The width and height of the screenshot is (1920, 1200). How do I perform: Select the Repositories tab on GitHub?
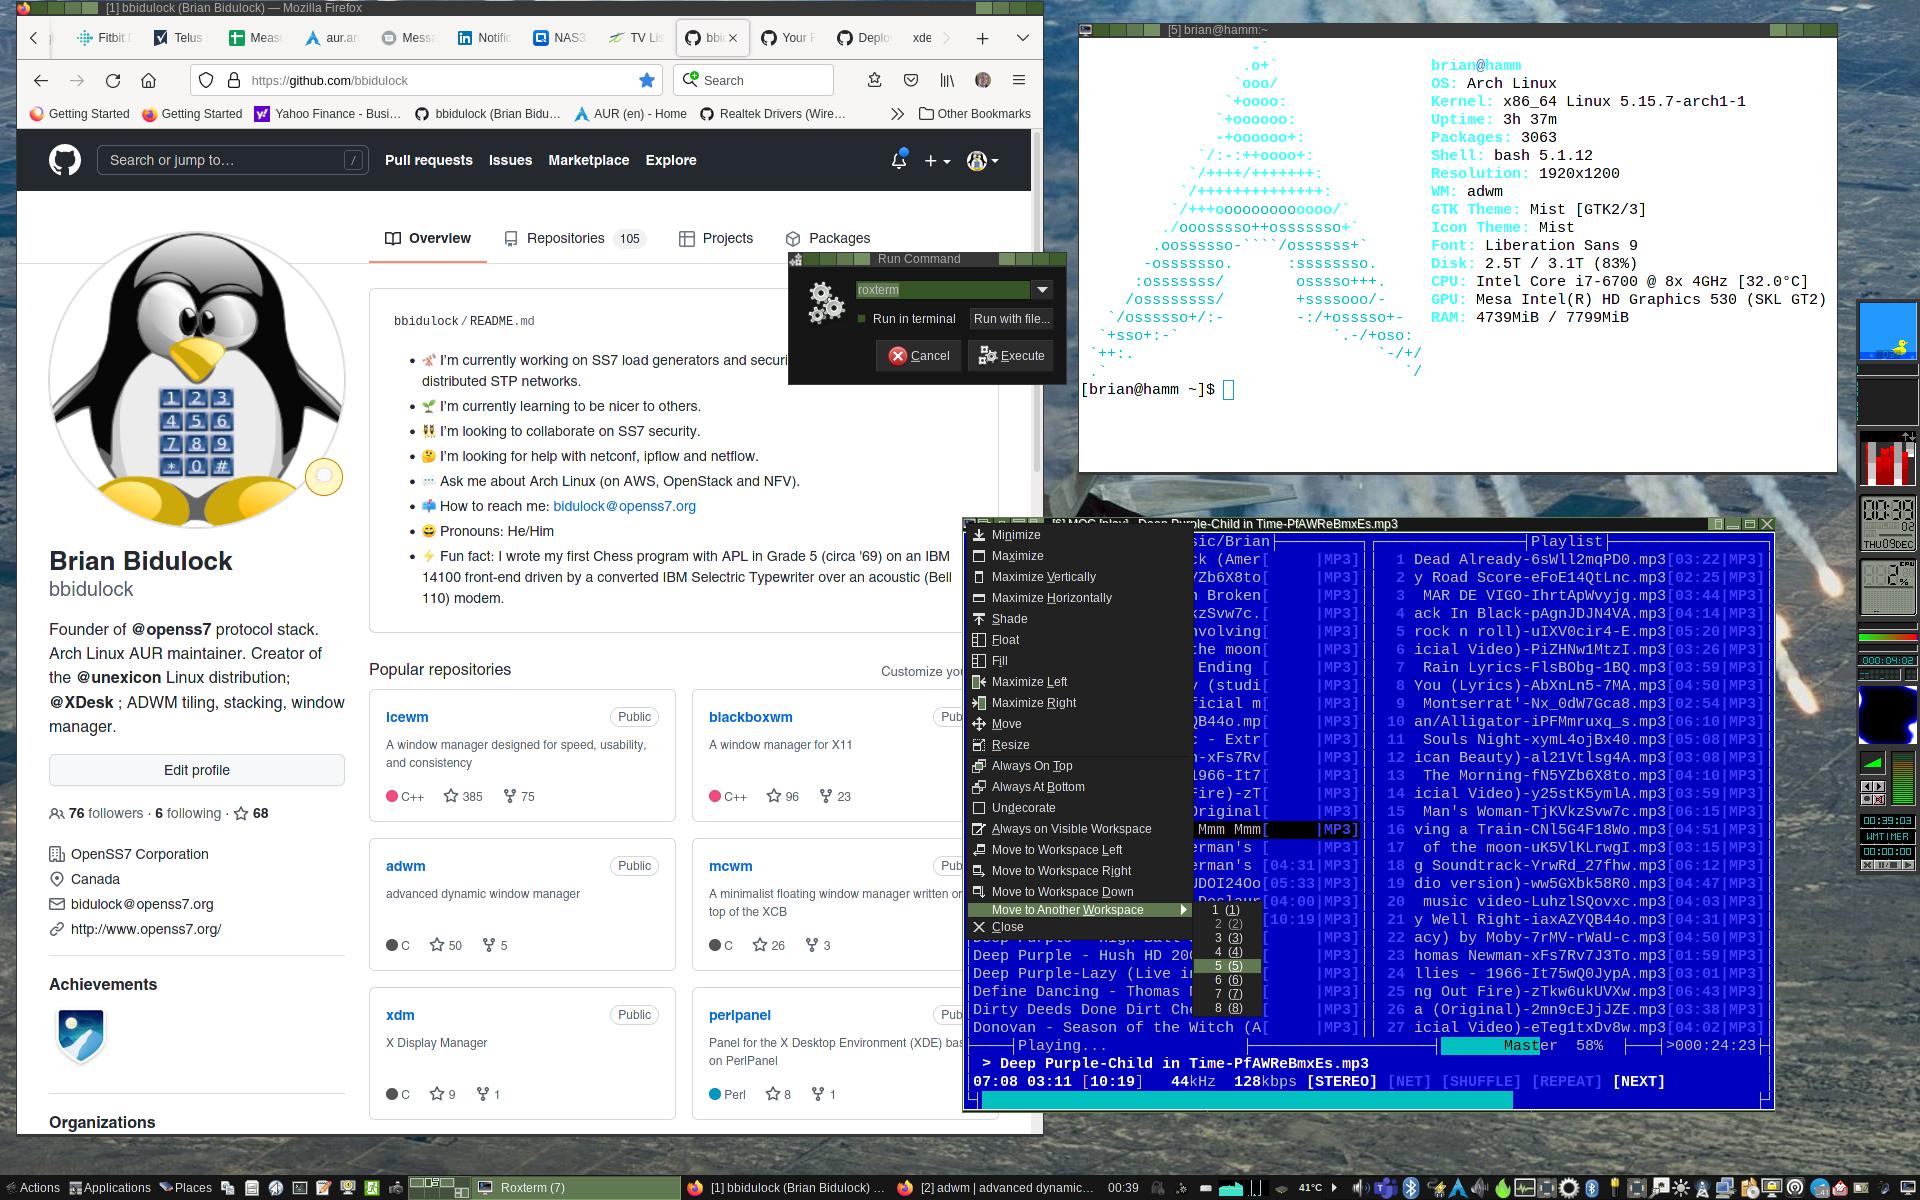click(565, 238)
